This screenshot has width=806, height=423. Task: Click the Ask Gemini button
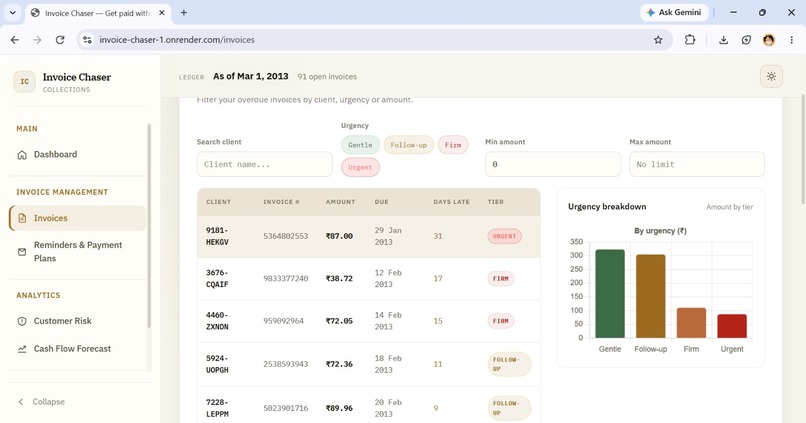[x=674, y=12]
